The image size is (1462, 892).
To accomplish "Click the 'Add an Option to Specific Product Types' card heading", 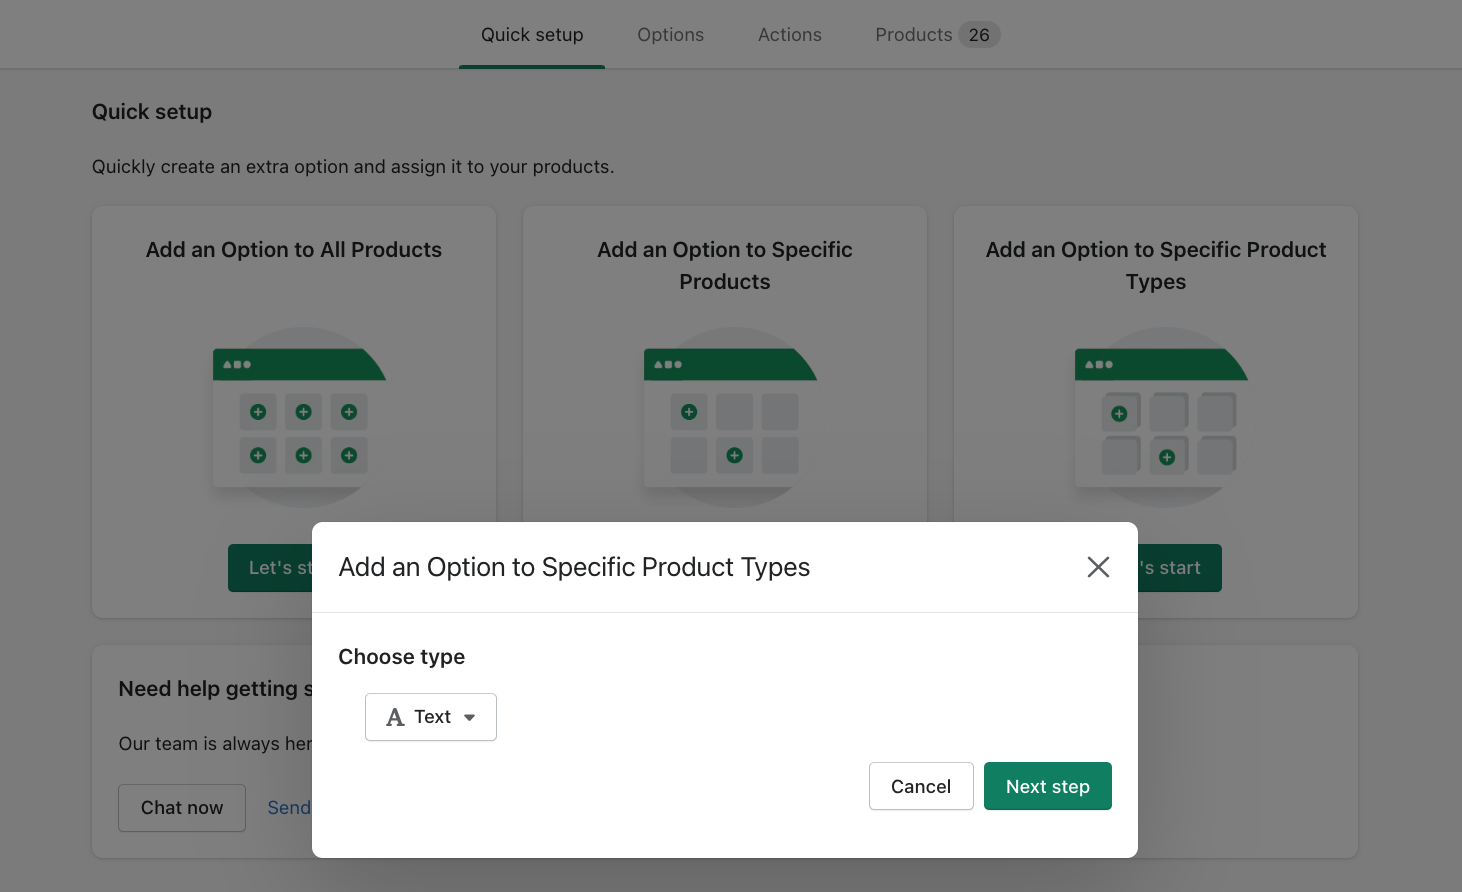I will (1156, 266).
